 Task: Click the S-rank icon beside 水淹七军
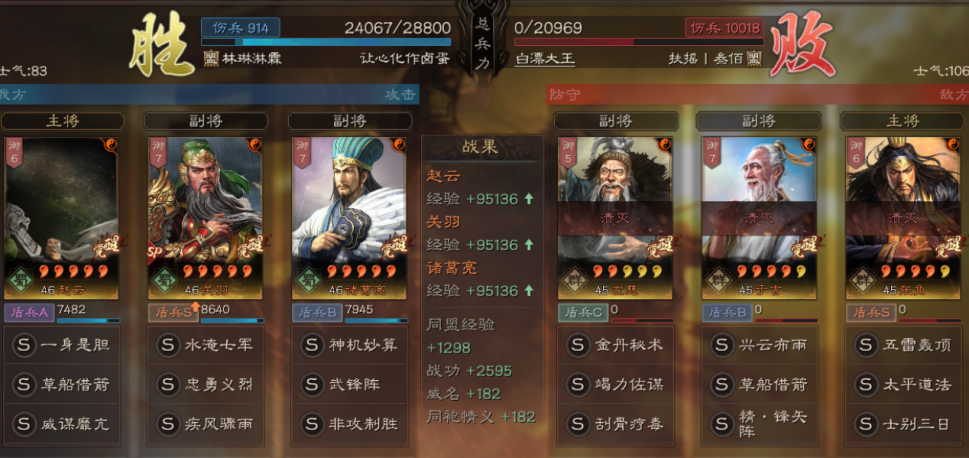tap(167, 344)
